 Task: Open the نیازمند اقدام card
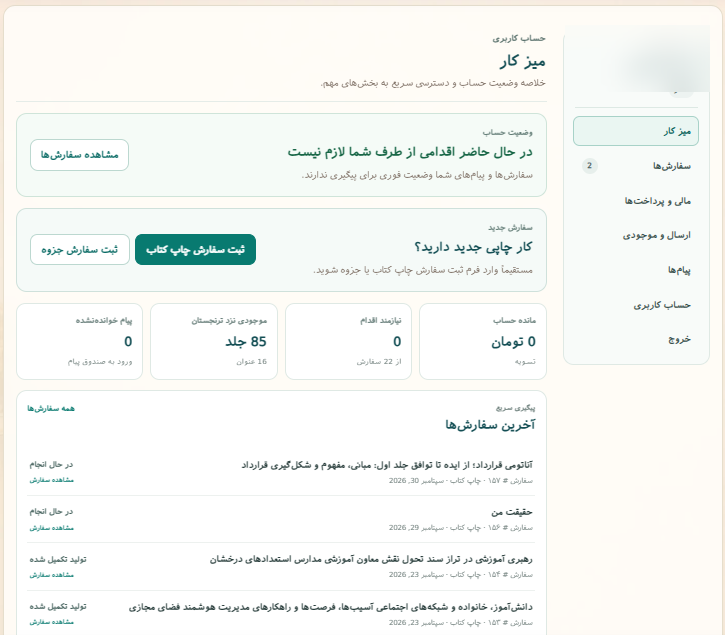[x=348, y=341]
